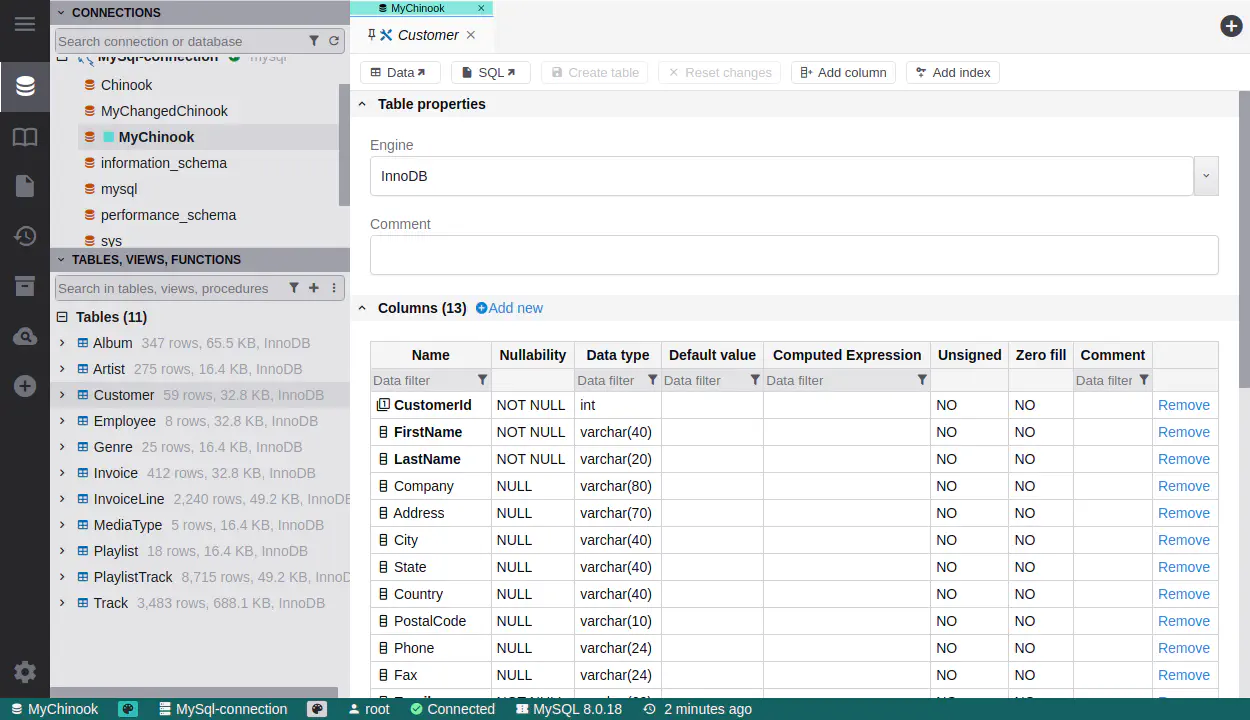Open the Engine dropdown arrow
Screen dimensions: 1250x720
[1206, 176]
